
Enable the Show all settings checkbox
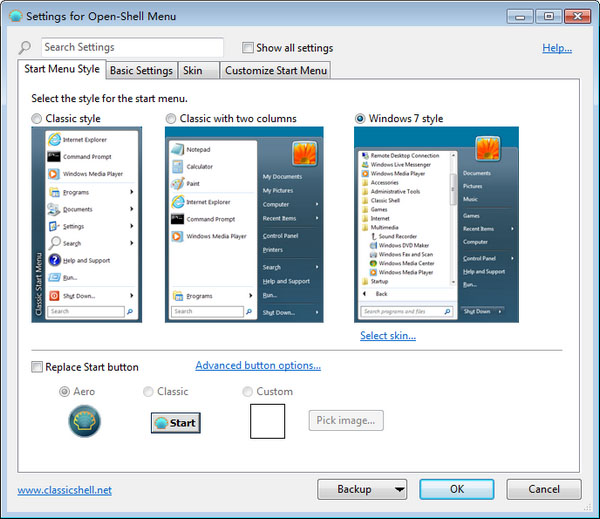[248, 48]
